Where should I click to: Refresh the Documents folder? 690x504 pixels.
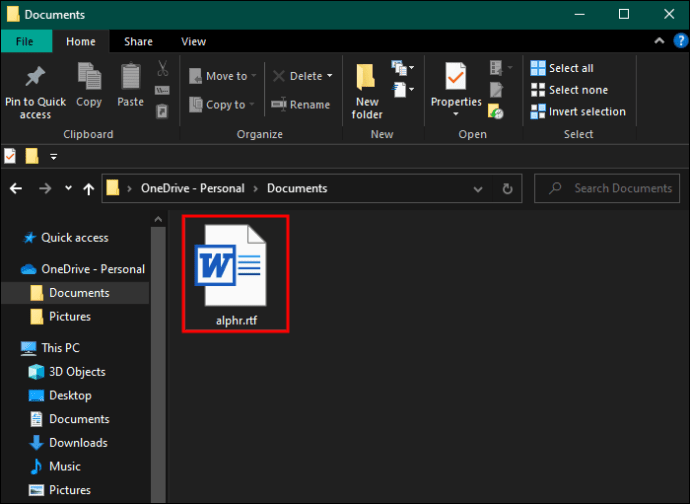[507, 189]
